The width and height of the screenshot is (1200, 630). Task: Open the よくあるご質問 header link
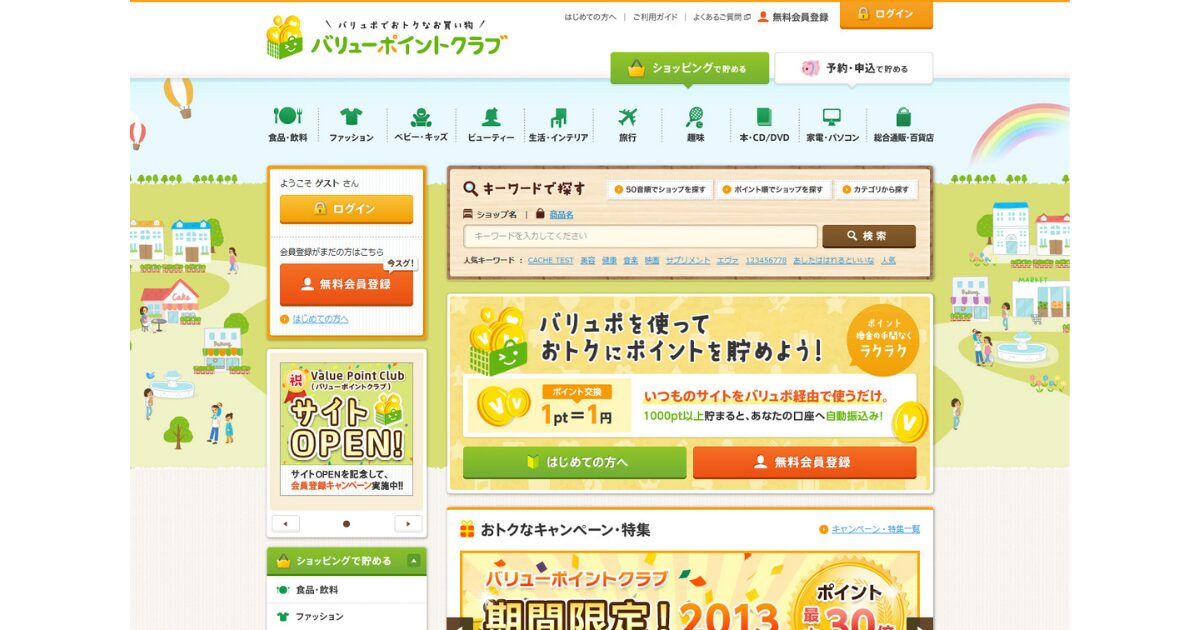pyautogui.click(x=721, y=17)
